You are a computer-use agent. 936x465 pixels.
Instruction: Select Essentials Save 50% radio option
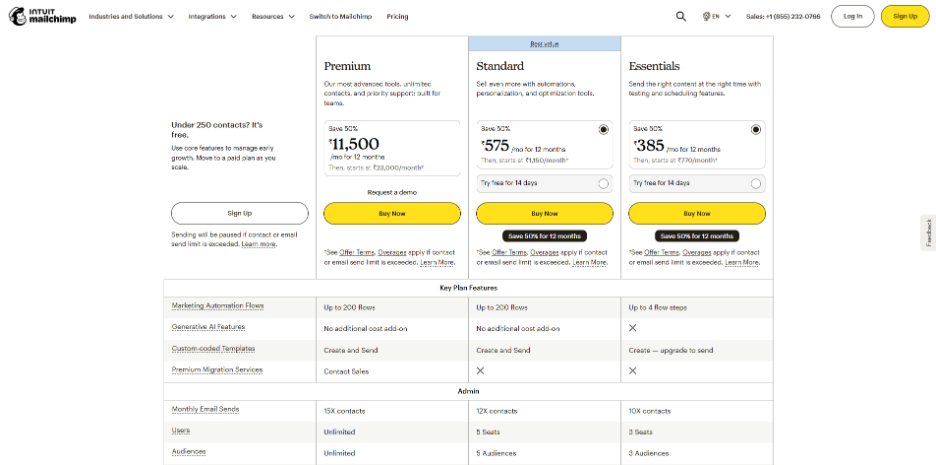click(x=756, y=130)
